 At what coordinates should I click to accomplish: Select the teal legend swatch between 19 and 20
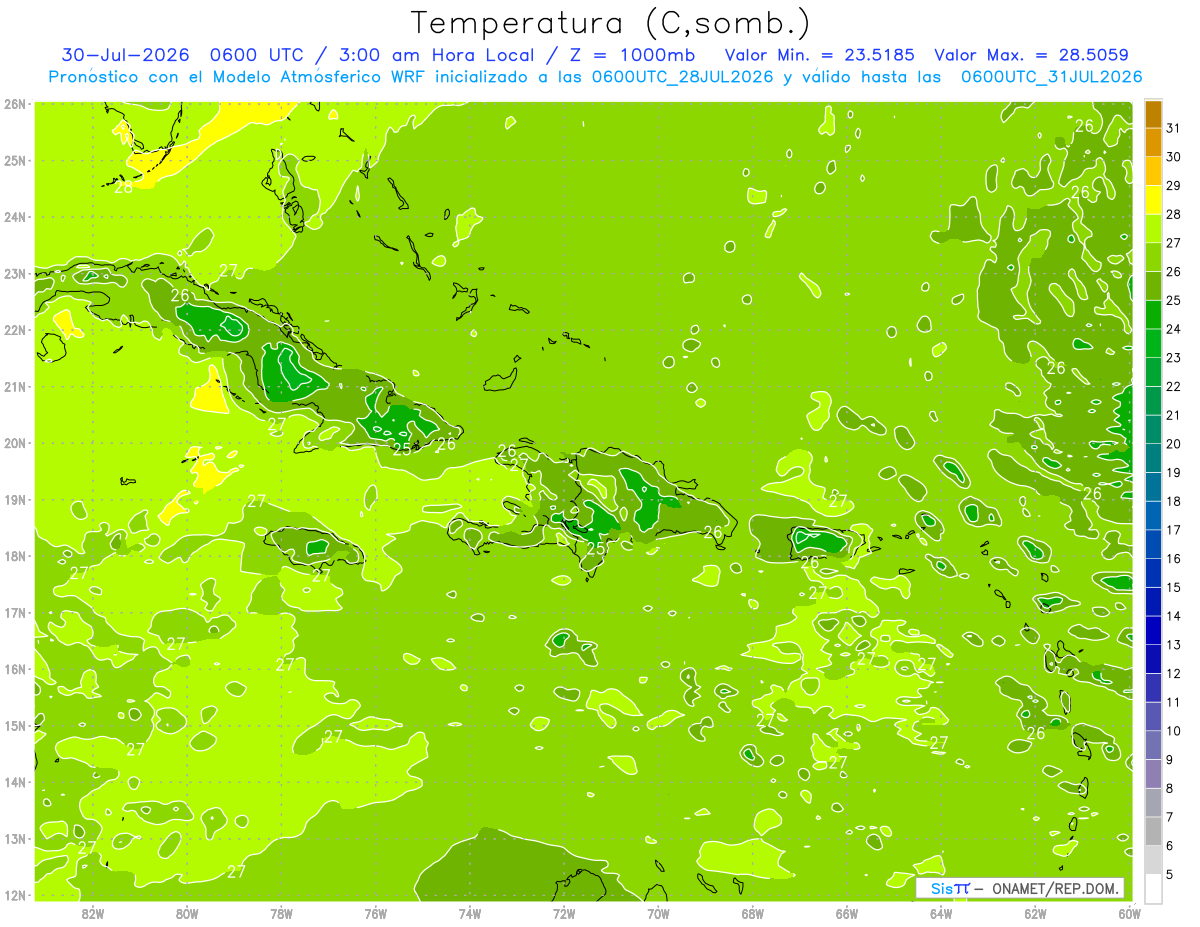pyautogui.click(x=1153, y=458)
